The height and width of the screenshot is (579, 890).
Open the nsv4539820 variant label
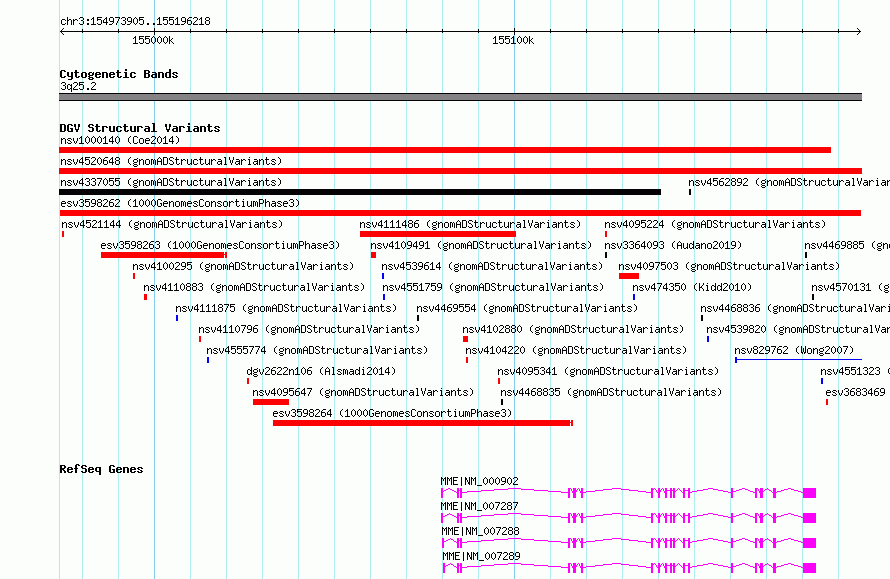pyautogui.click(x=798, y=329)
